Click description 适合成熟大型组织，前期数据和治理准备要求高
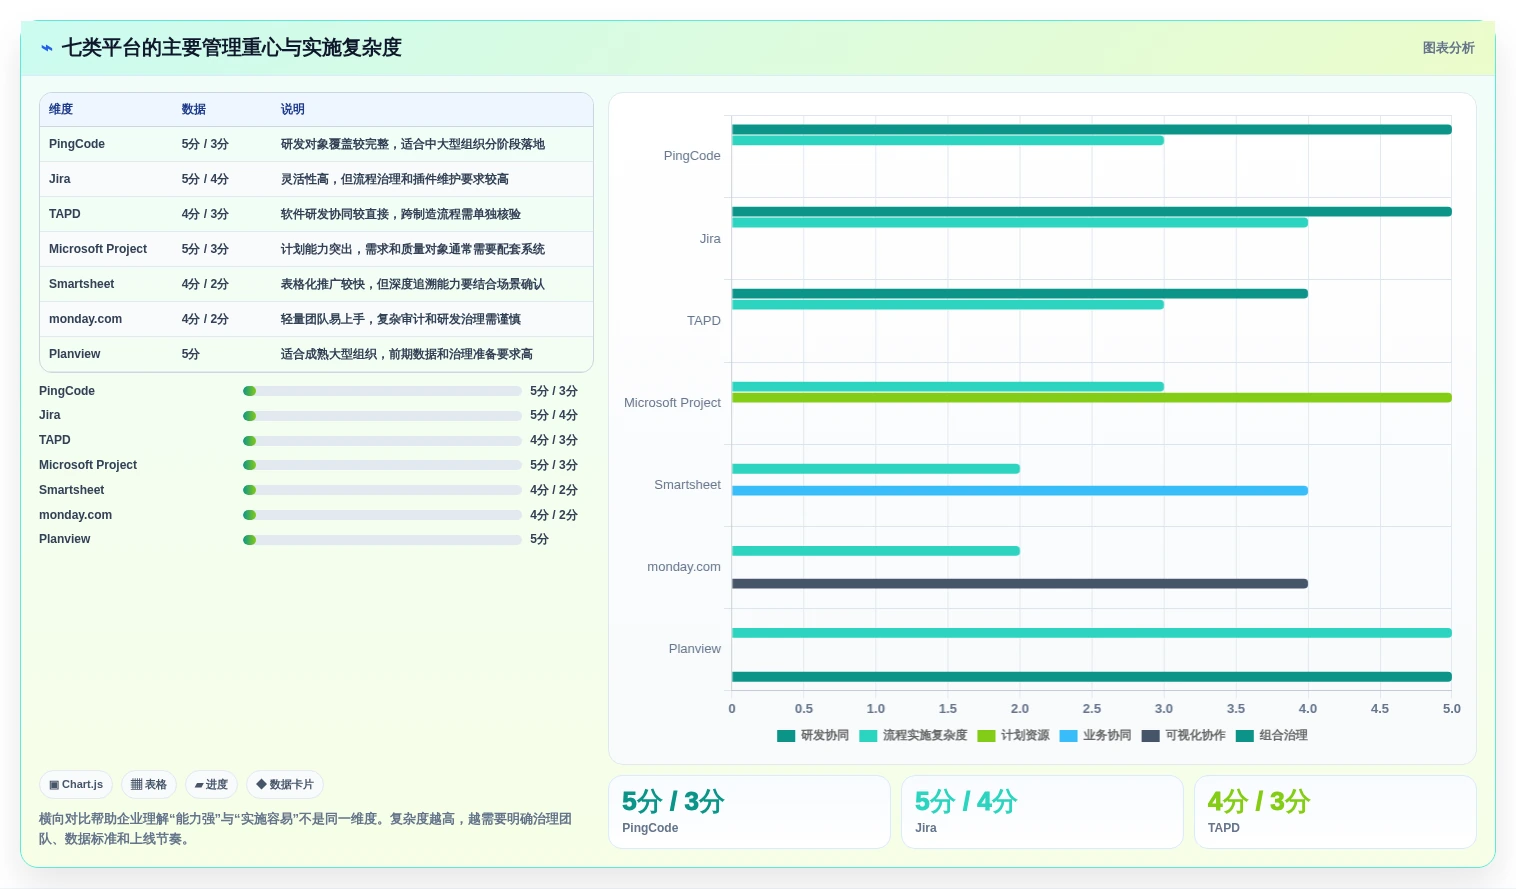 407,354
